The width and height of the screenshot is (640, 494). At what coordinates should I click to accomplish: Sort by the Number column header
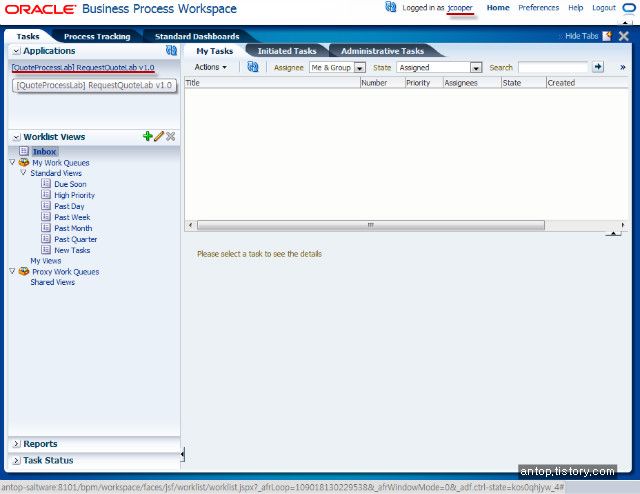382,83
